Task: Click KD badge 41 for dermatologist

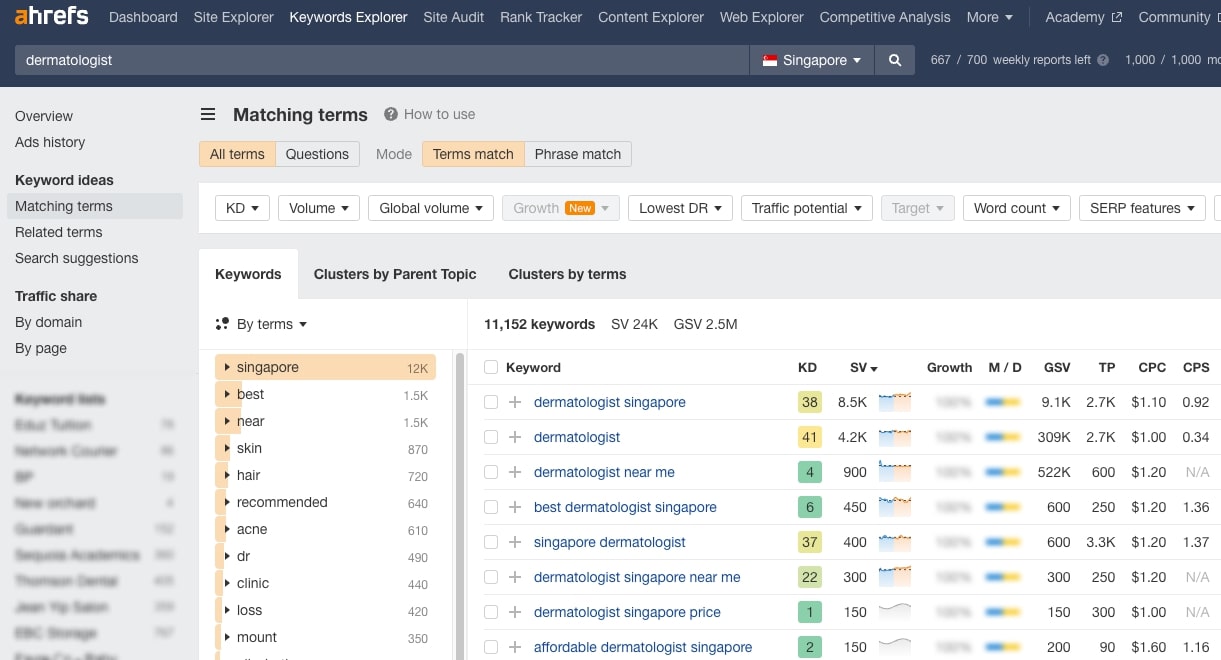Action: pyautogui.click(x=809, y=437)
